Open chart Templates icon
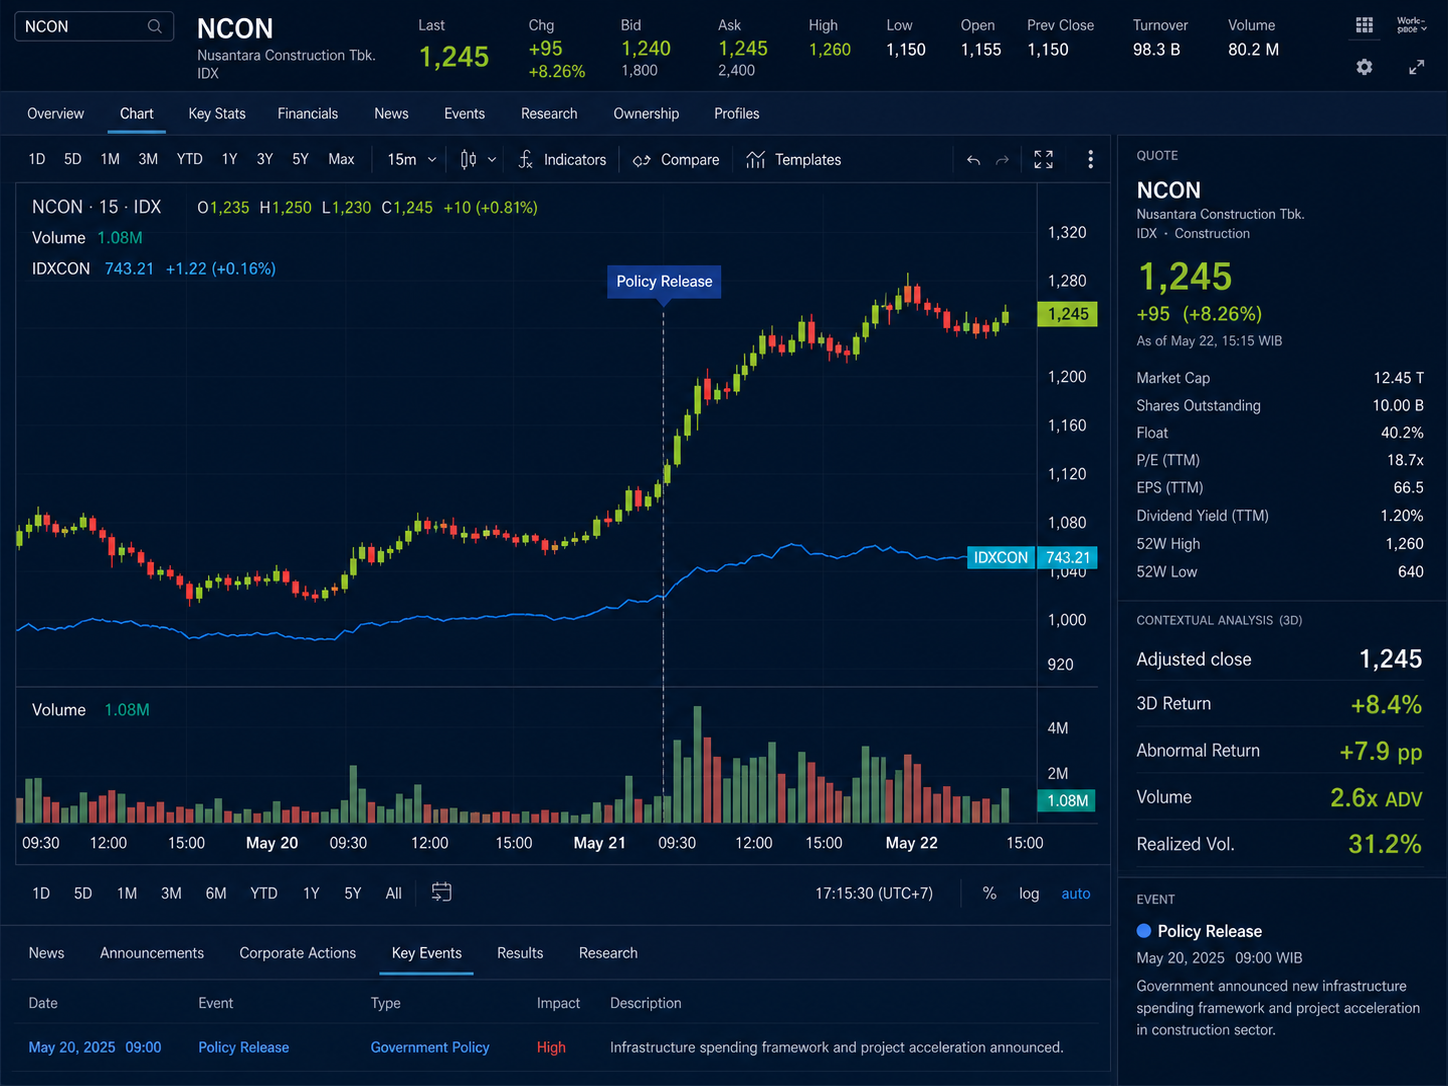This screenshot has height=1086, width=1448. (756, 159)
